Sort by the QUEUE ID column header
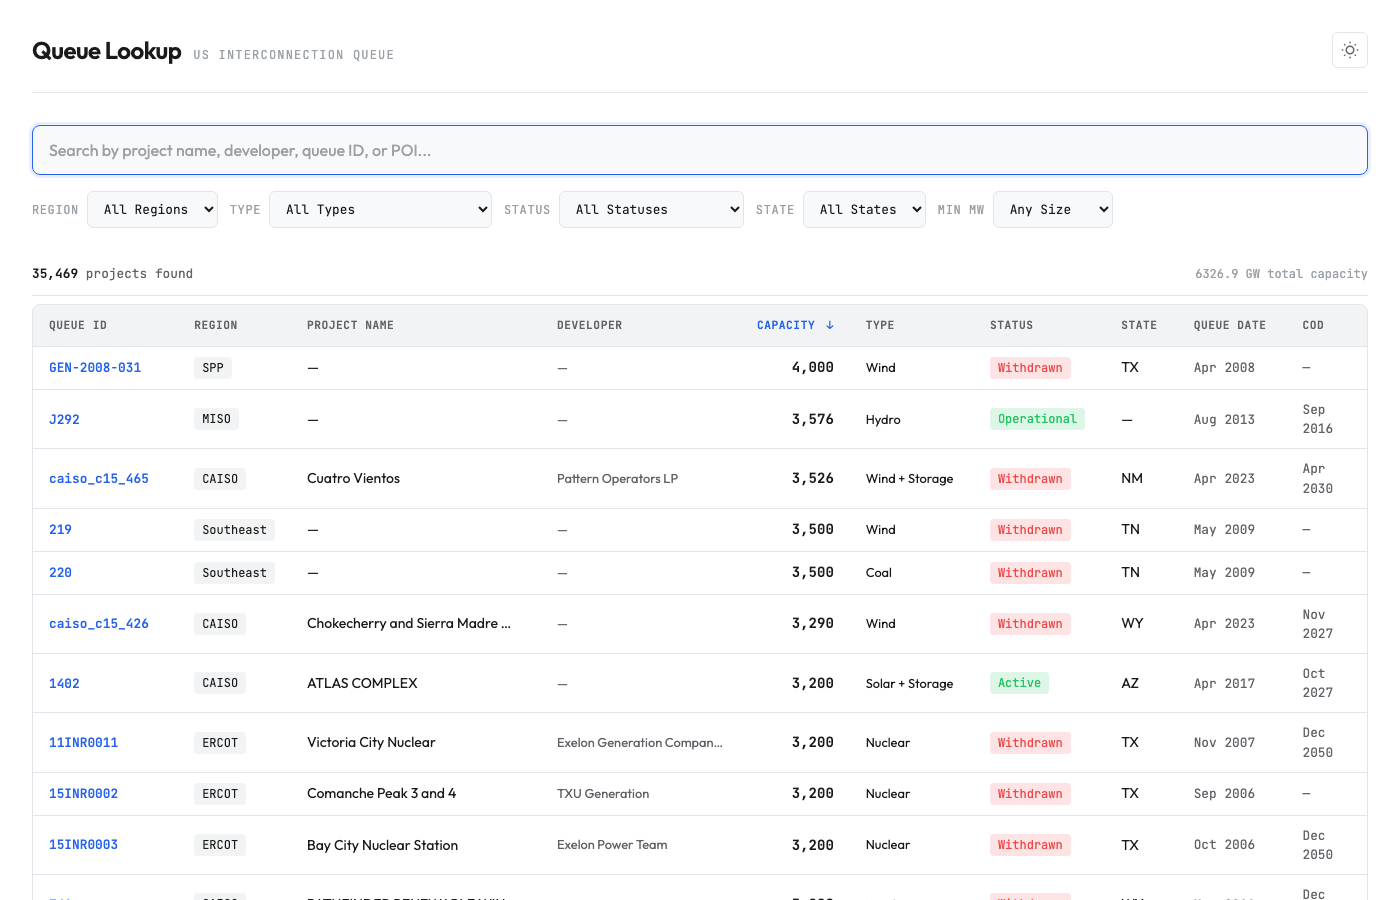 click(x=78, y=324)
